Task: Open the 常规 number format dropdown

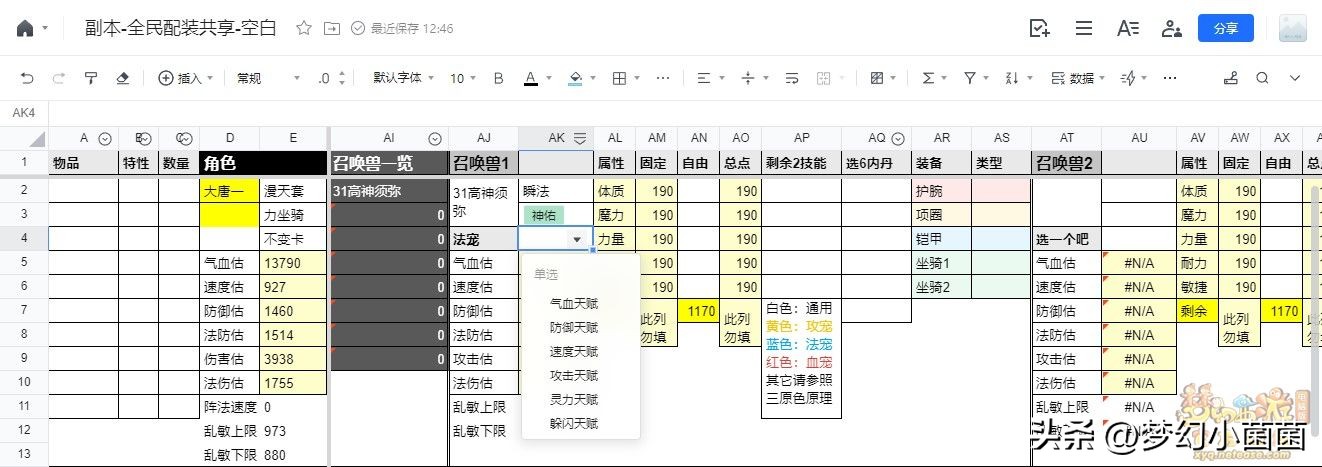Action: point(267,78)
